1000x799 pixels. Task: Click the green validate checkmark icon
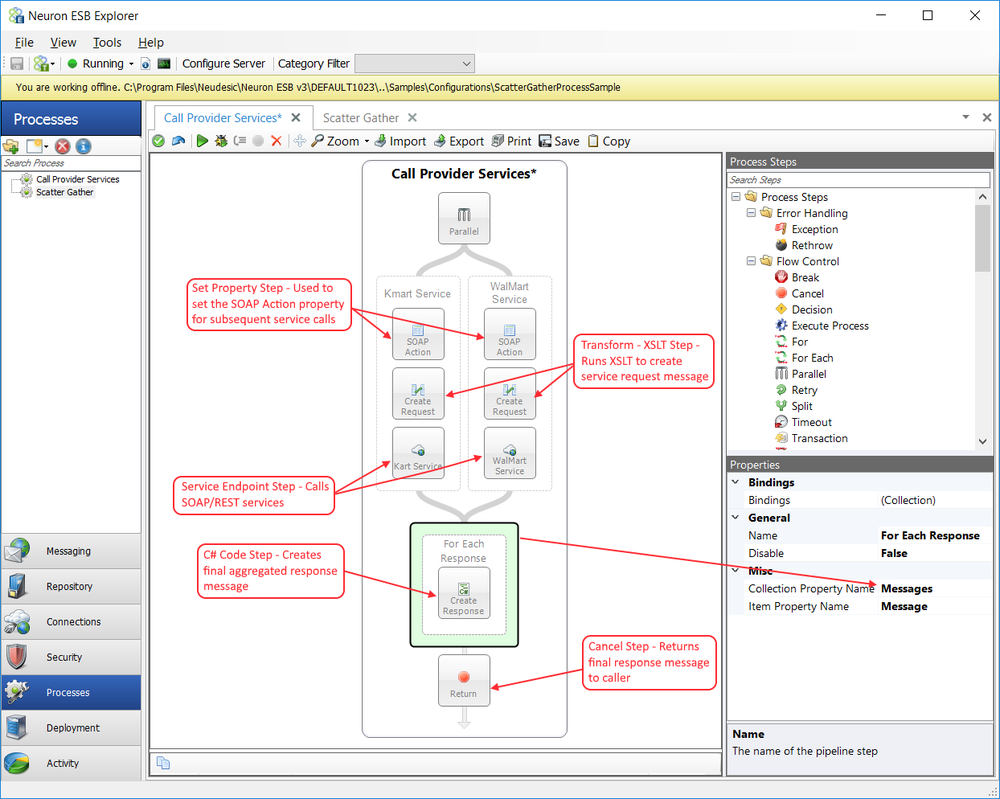click(159, 141)
